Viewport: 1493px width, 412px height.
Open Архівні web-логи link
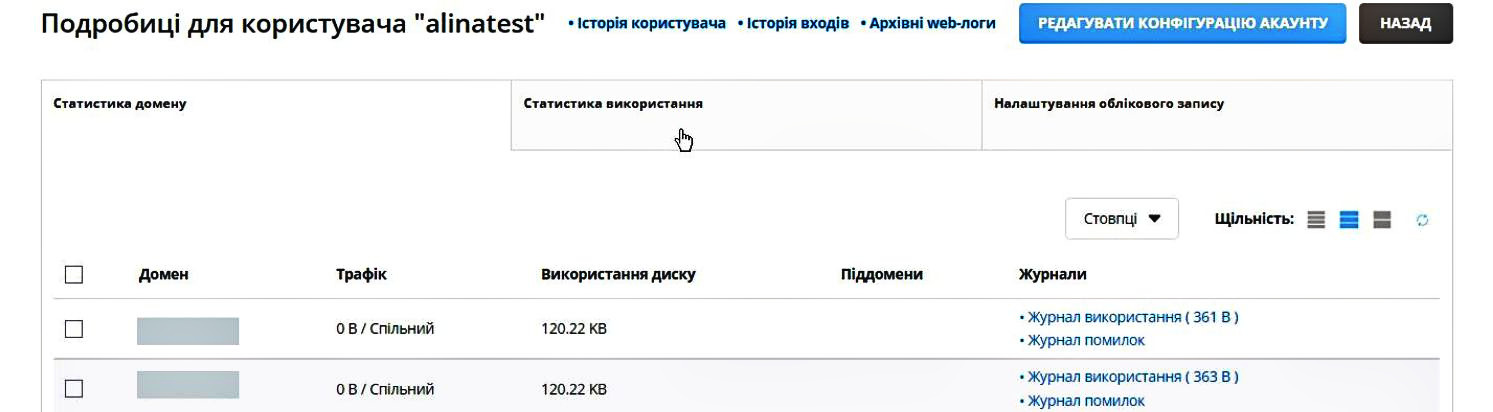pyautogui.click(x=928, y=23)
